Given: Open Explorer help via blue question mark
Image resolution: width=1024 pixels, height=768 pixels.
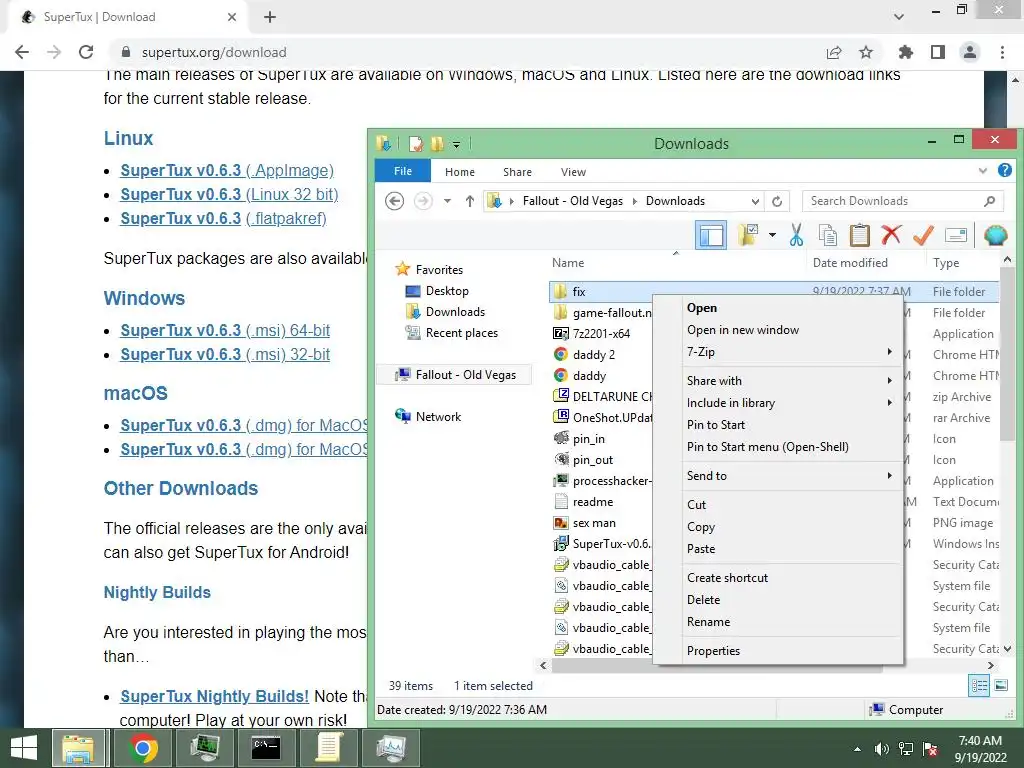Looking at the screenshot, I should (1004, 171).
